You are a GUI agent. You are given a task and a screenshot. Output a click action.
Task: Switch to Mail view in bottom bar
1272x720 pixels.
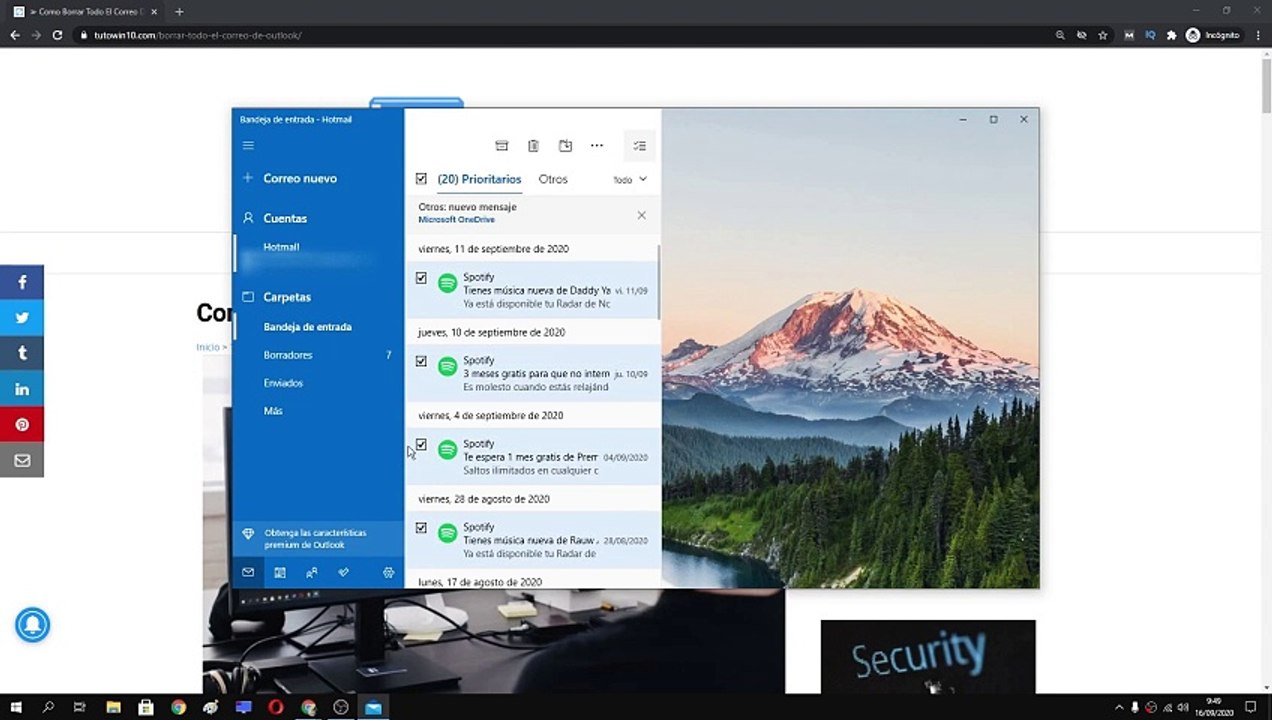point(248,573)
